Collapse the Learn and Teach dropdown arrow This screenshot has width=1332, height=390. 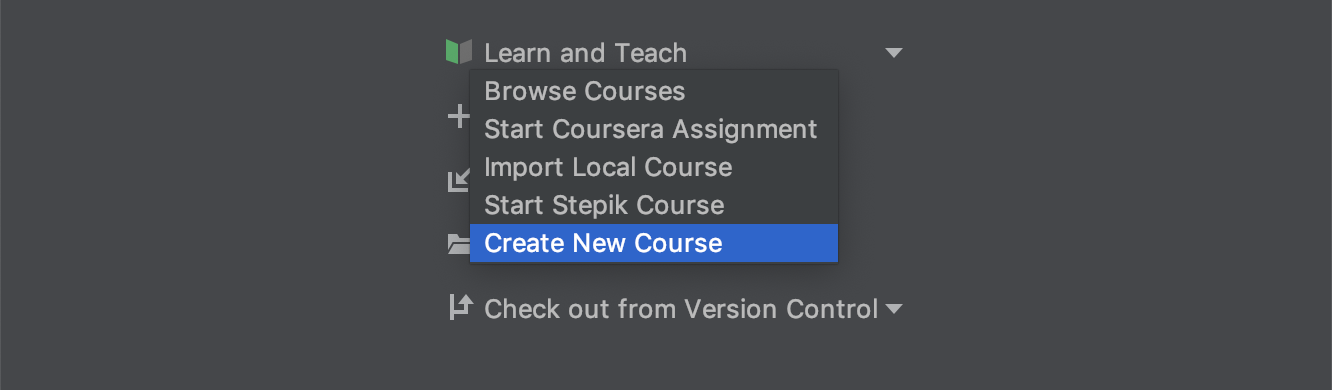pos(894,53)
